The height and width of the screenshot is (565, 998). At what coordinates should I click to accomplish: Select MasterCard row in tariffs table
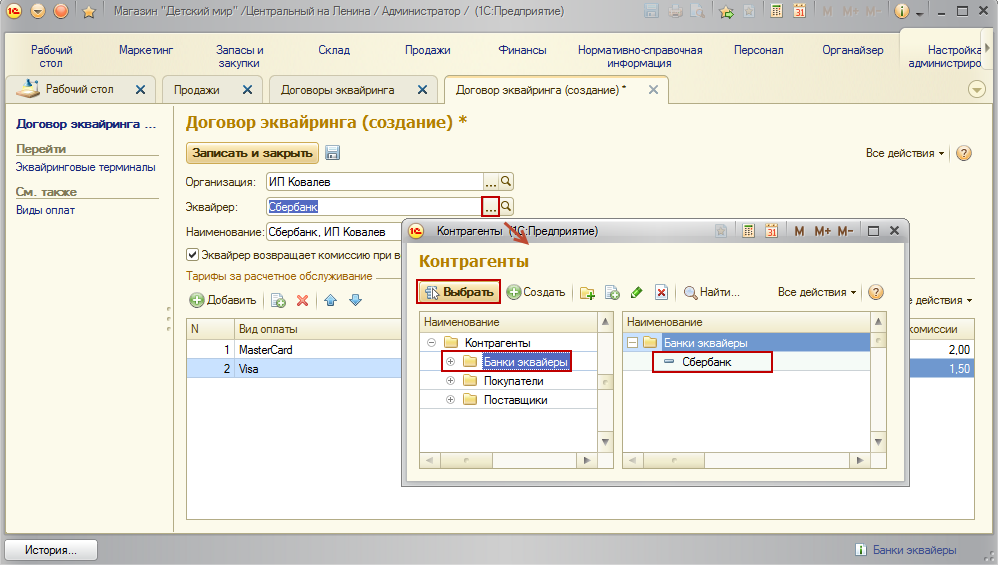pyautogui.click(x=294, y=349)
